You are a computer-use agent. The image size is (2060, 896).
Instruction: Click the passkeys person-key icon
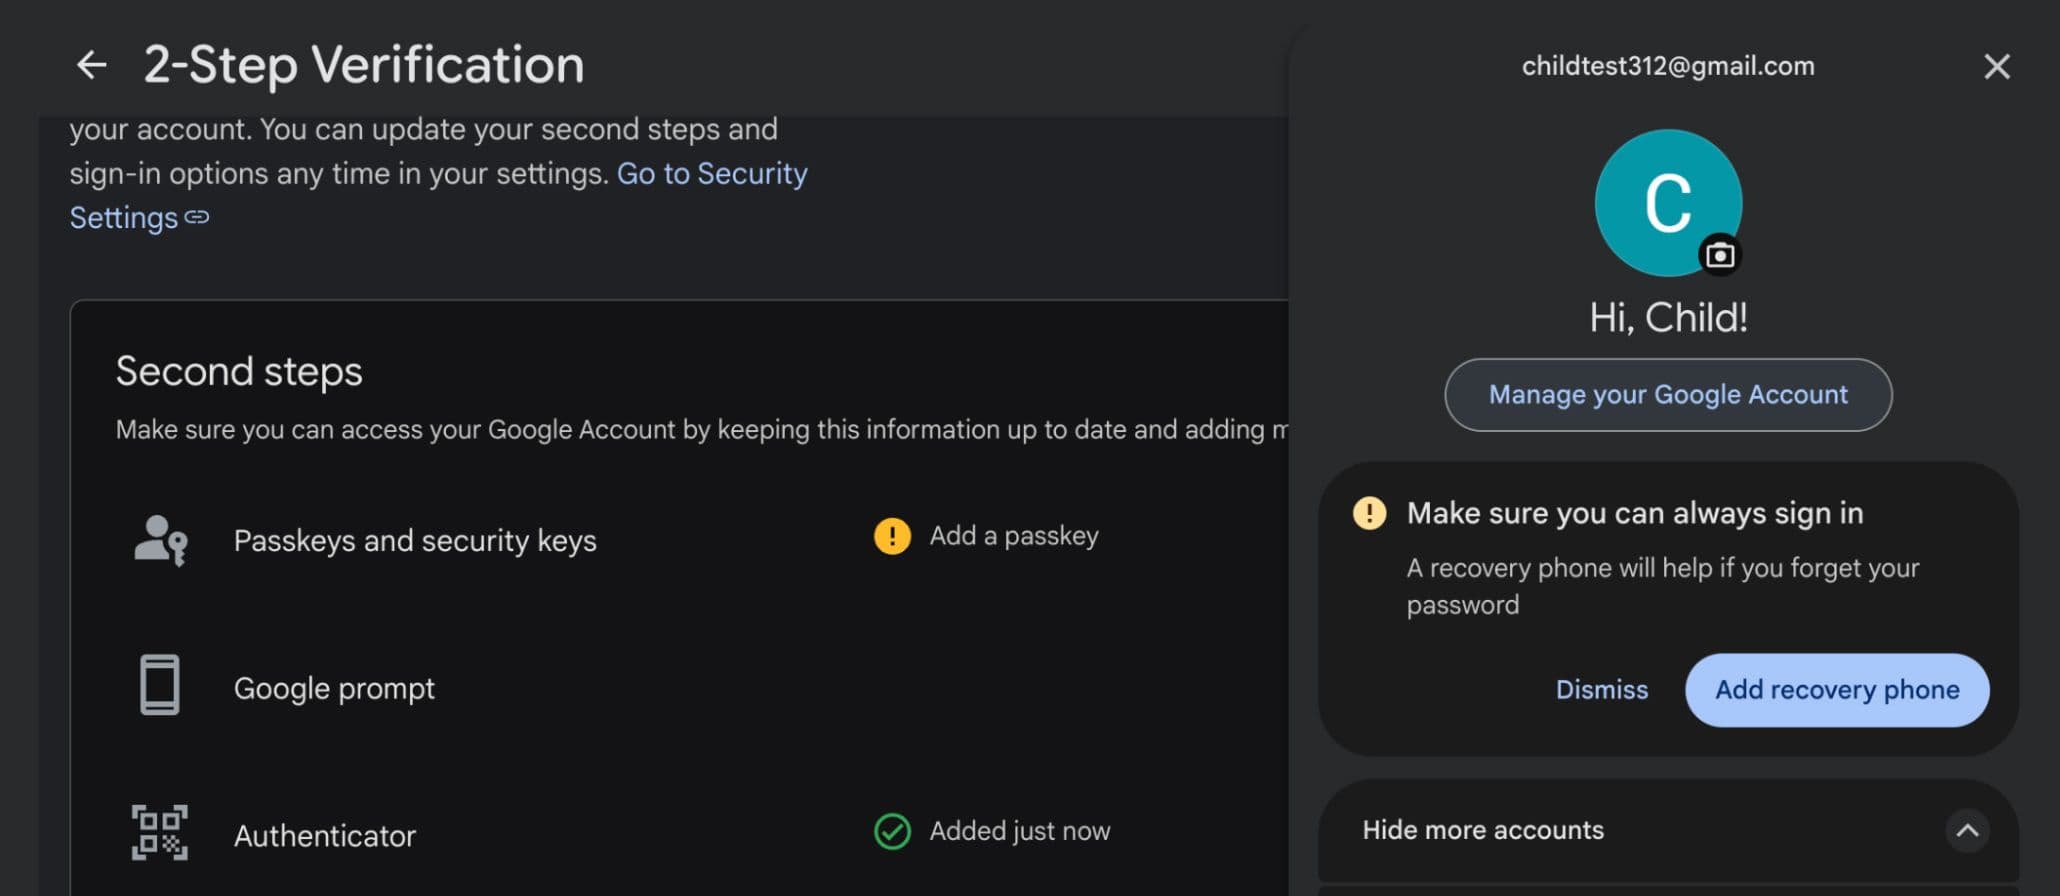[x=160, y=540]
